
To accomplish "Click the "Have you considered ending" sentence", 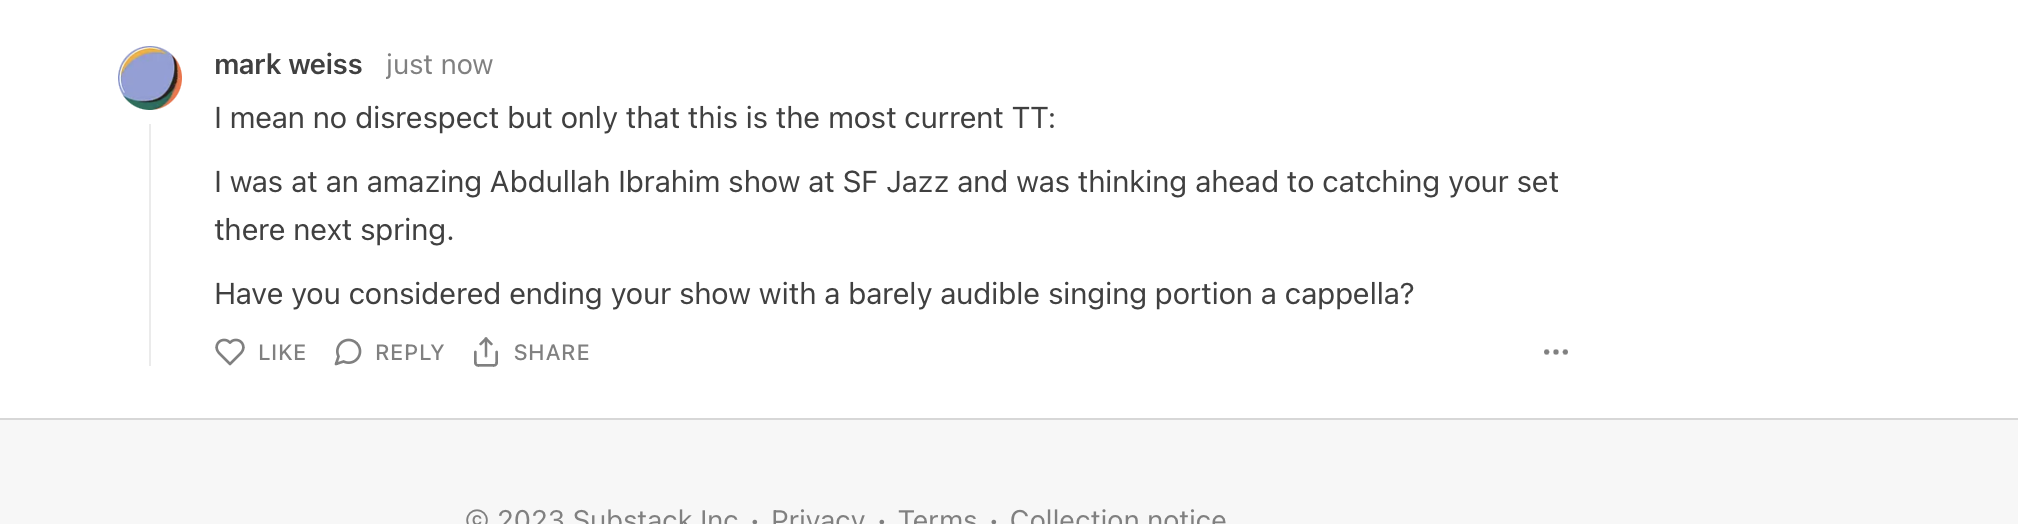I will (x=813, y=294).
